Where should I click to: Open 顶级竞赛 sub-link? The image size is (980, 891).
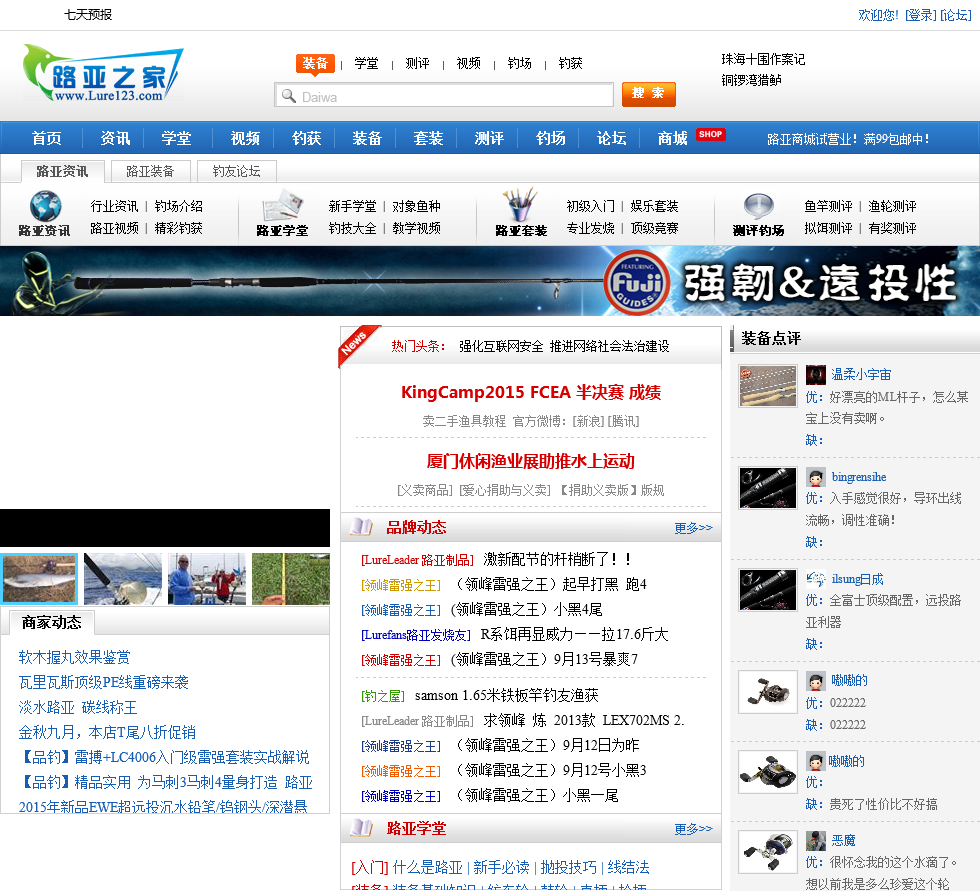pos(654,228)
